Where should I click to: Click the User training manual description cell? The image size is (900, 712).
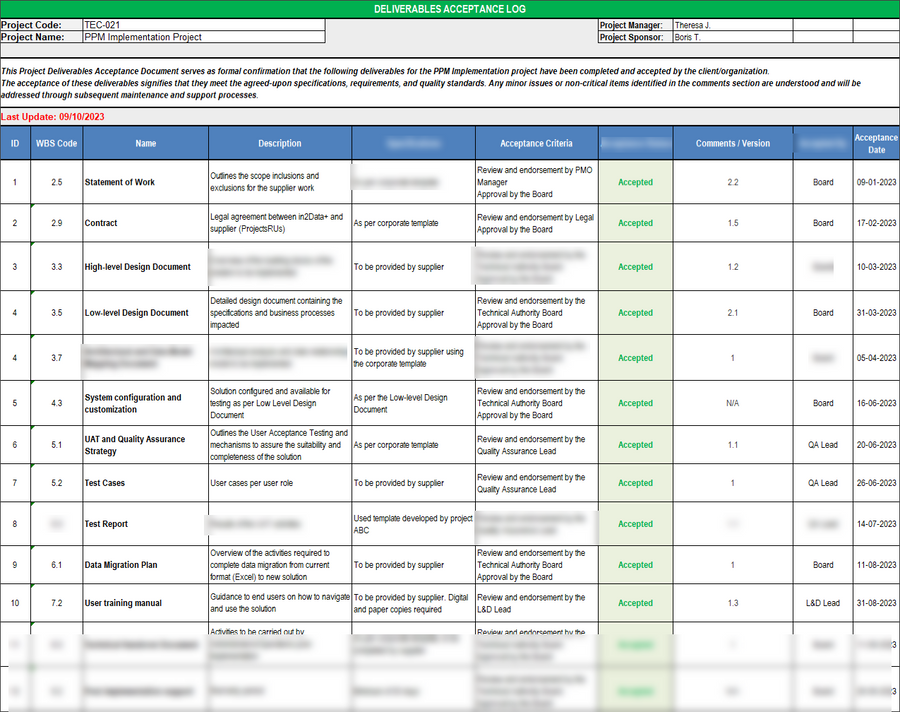[x=276, y=603]
